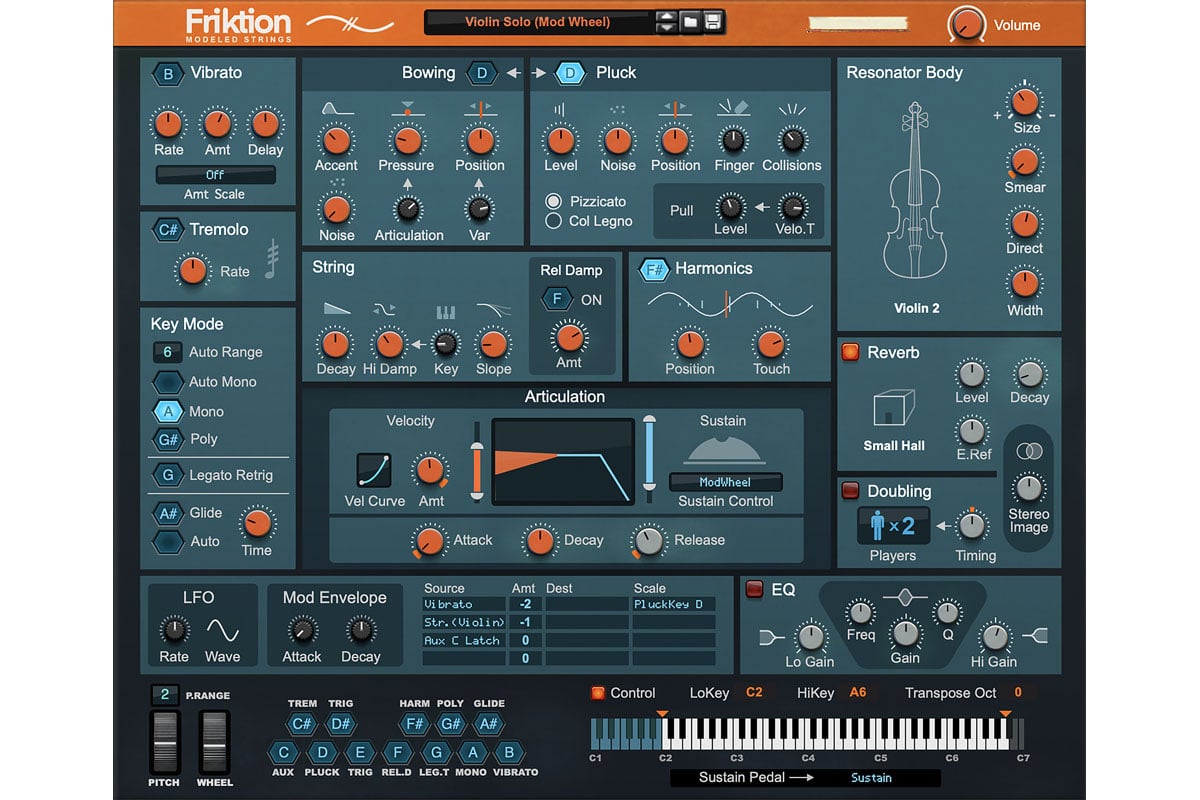The width and height of the screenshot is (1200, 800).
Task: Open the Vel Curve shape icon
Action: tap(374, 470)
